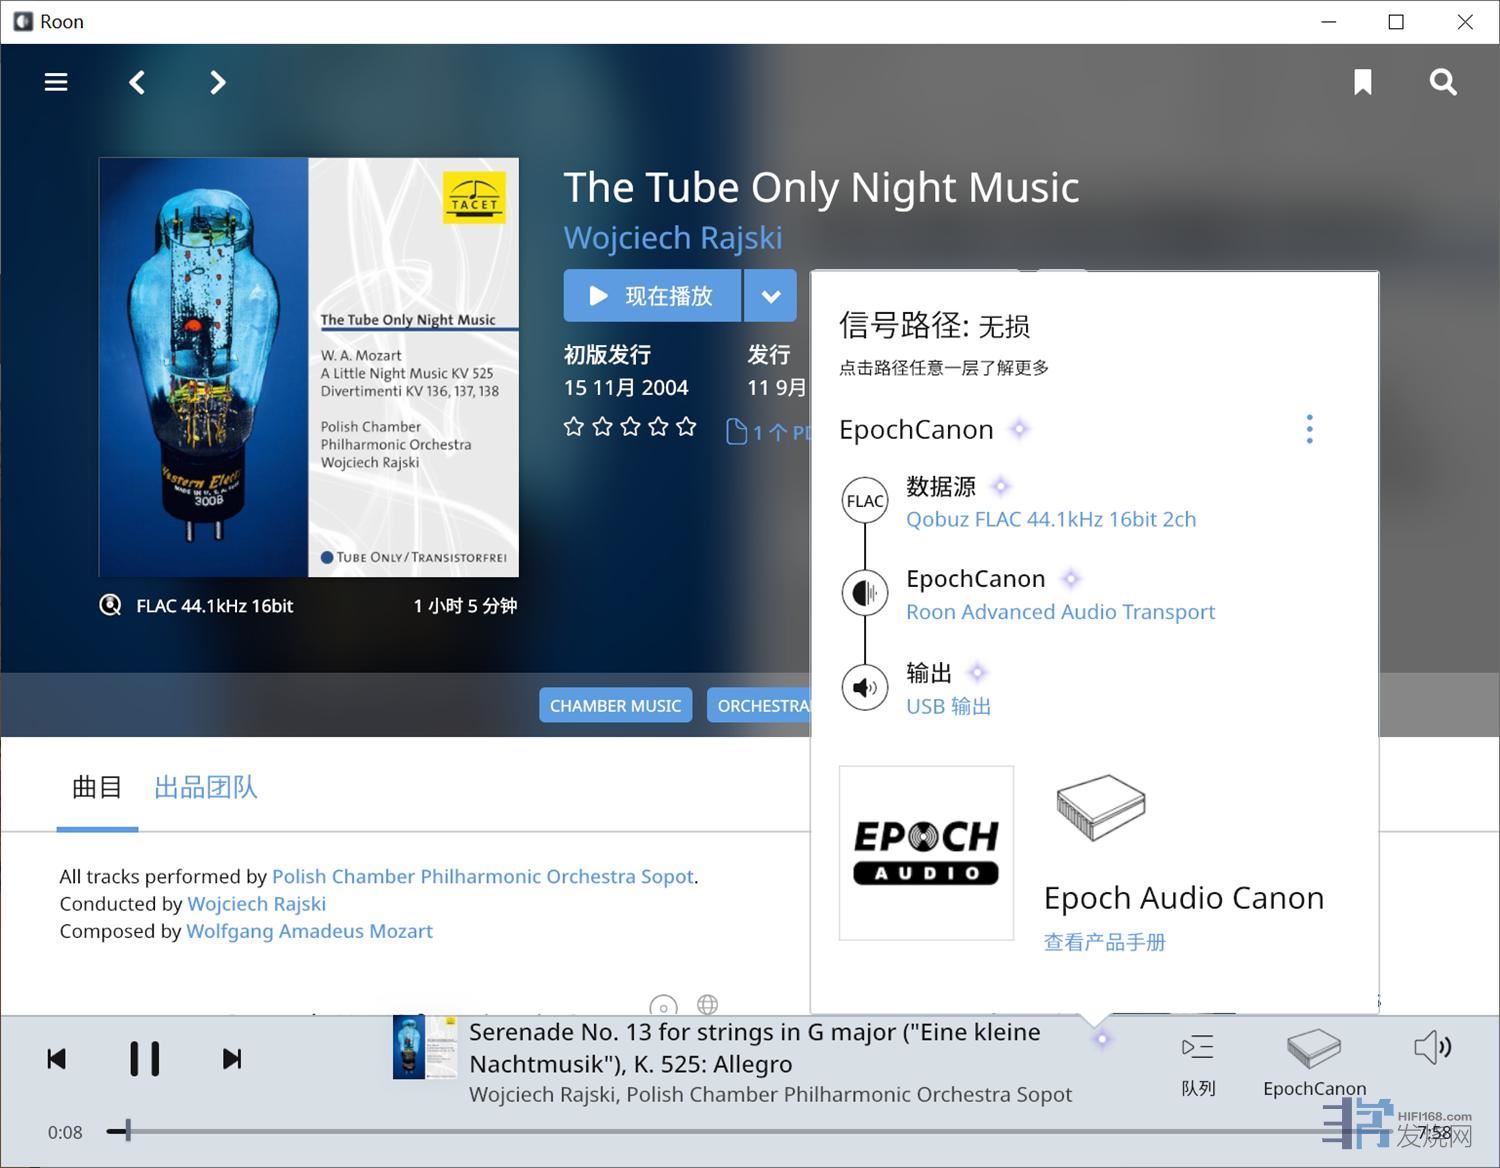Screen dimensions: 1500x1168
Task: Expand the play options dropdown arrow
Action: coord(770,296)
